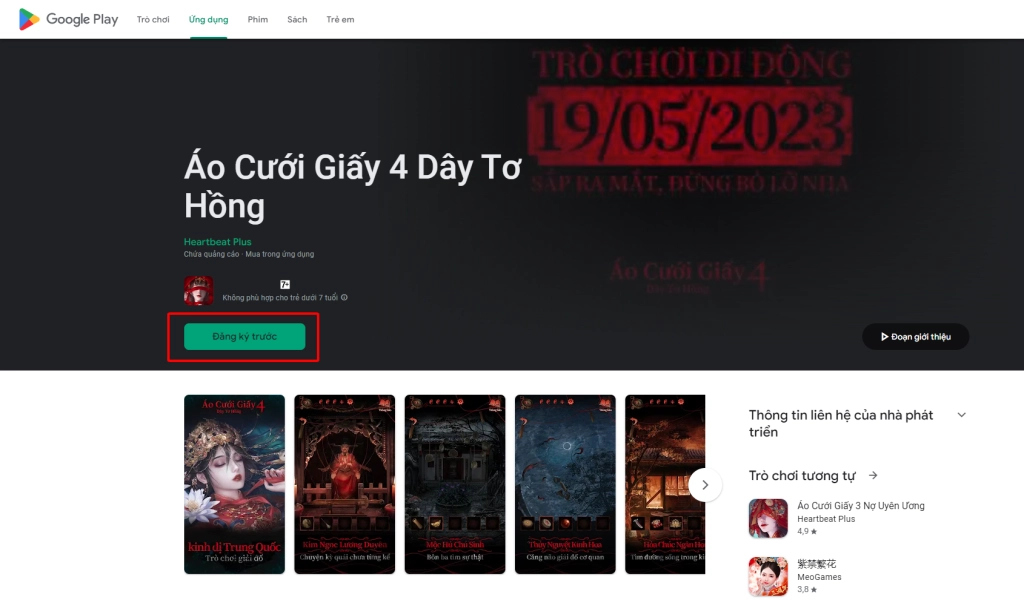Click the Đăng ký trước button
This screenshot has width=1024, height=603.
pos(244,336)
